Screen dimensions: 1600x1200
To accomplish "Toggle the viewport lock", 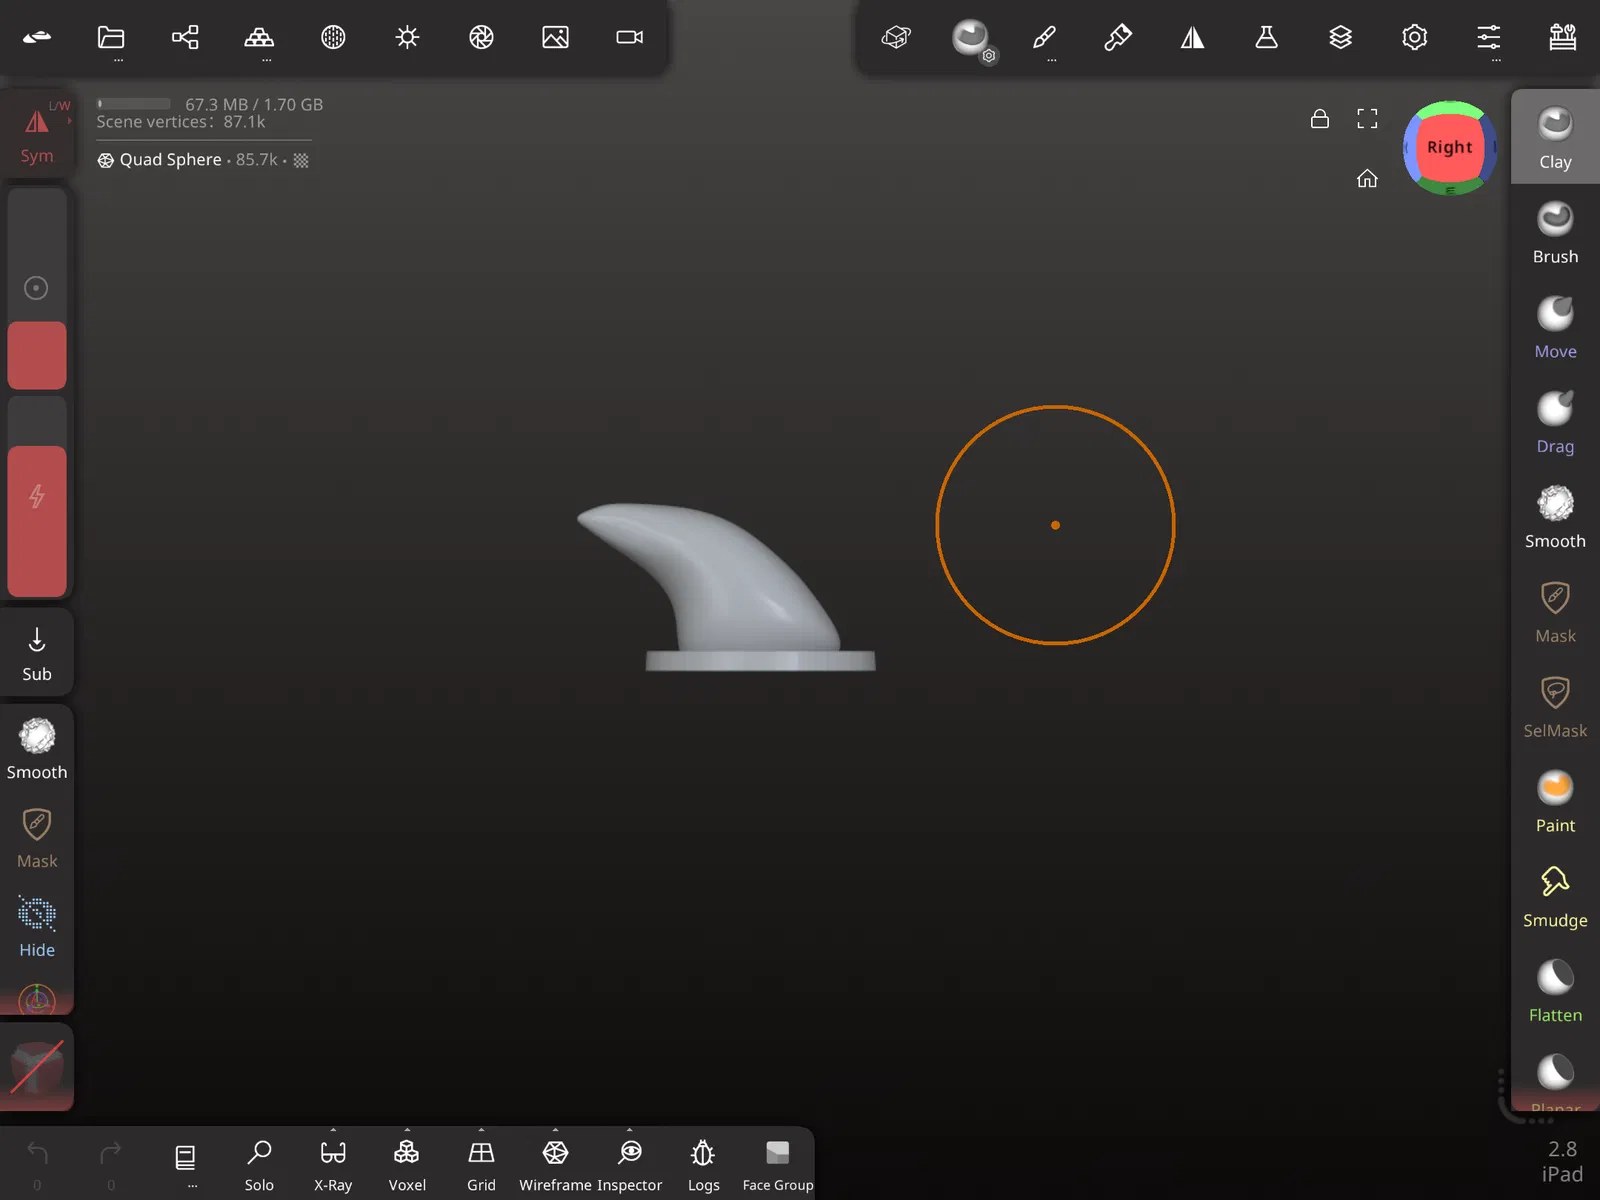I will click(1320, 119).
